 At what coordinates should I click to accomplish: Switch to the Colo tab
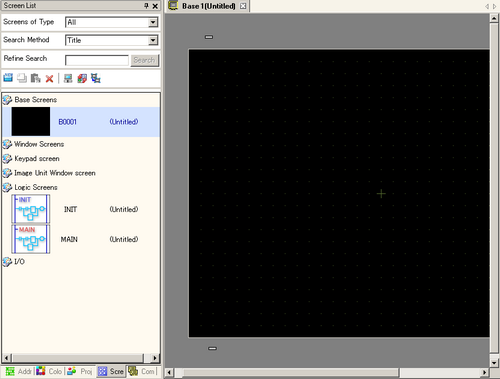(49, 371)
